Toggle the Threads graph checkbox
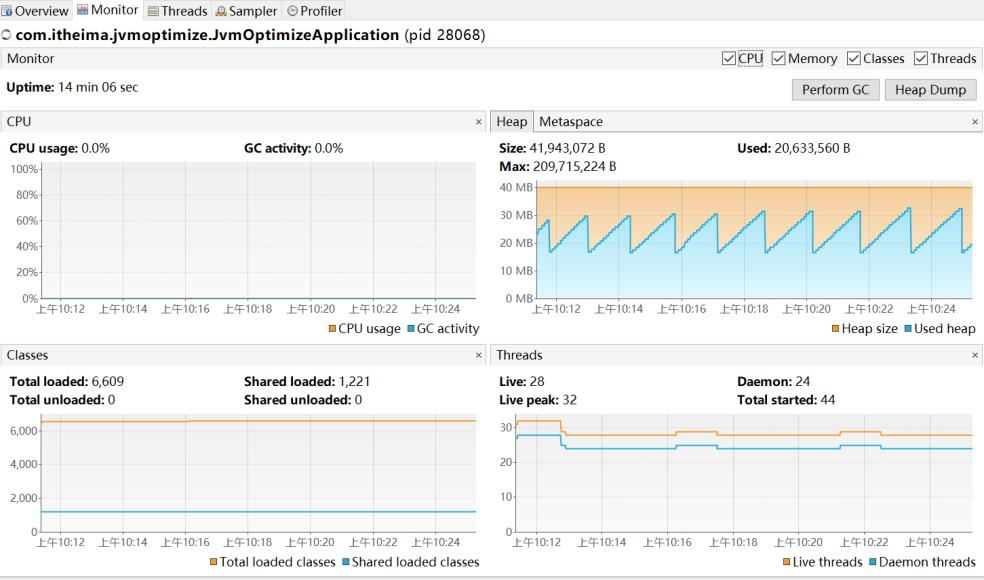This screenshot has height=580, width=984. pyautogui.click(x=921, y=59)
